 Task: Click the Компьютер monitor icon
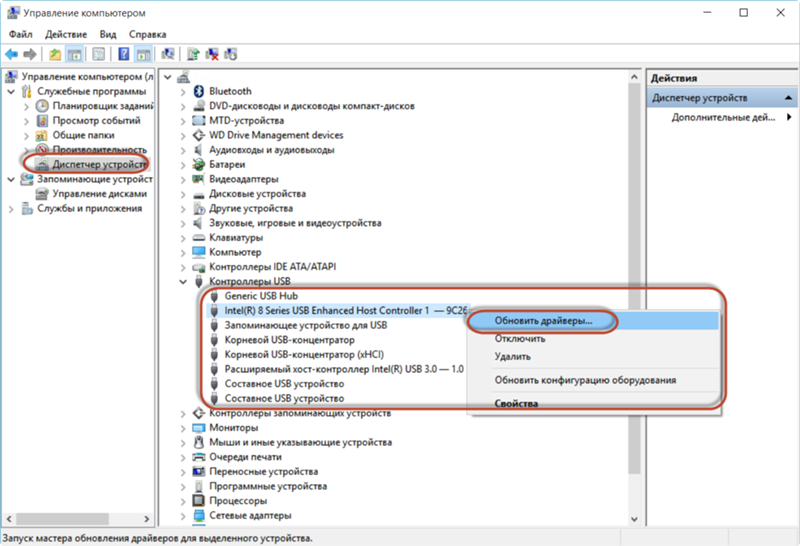(198, 252)
